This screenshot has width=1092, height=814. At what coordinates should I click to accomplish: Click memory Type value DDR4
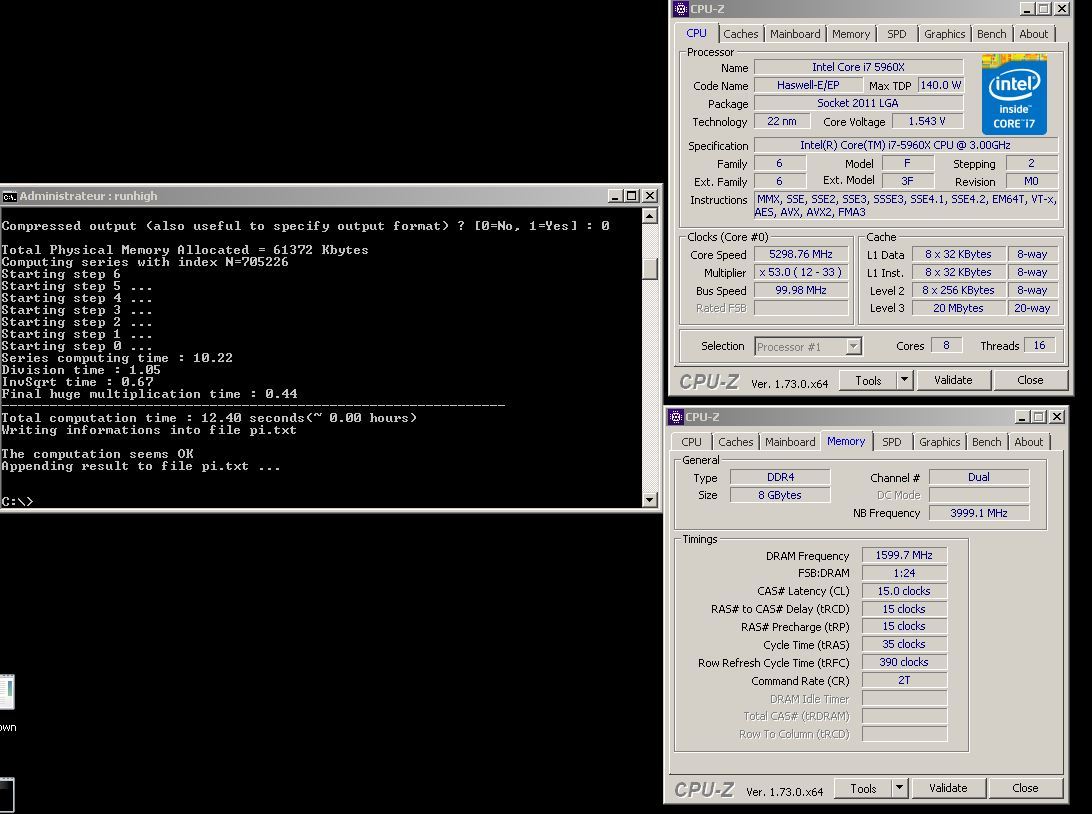click(780, 477)
